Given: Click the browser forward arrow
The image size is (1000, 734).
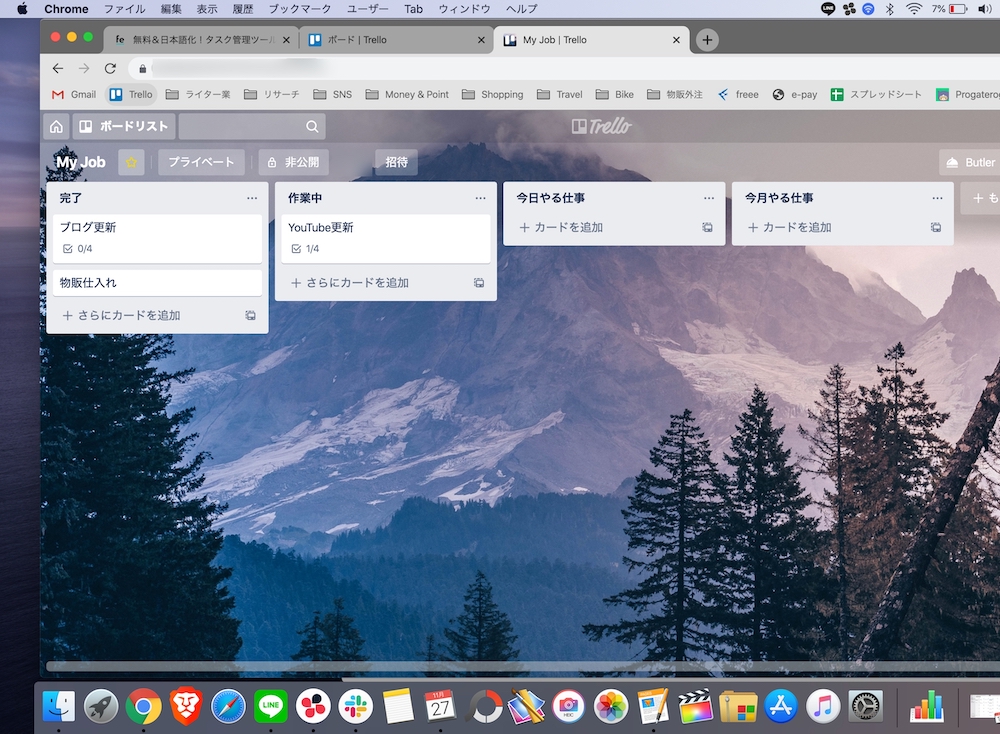Looking at the screenshot, I should coord(84,68).
